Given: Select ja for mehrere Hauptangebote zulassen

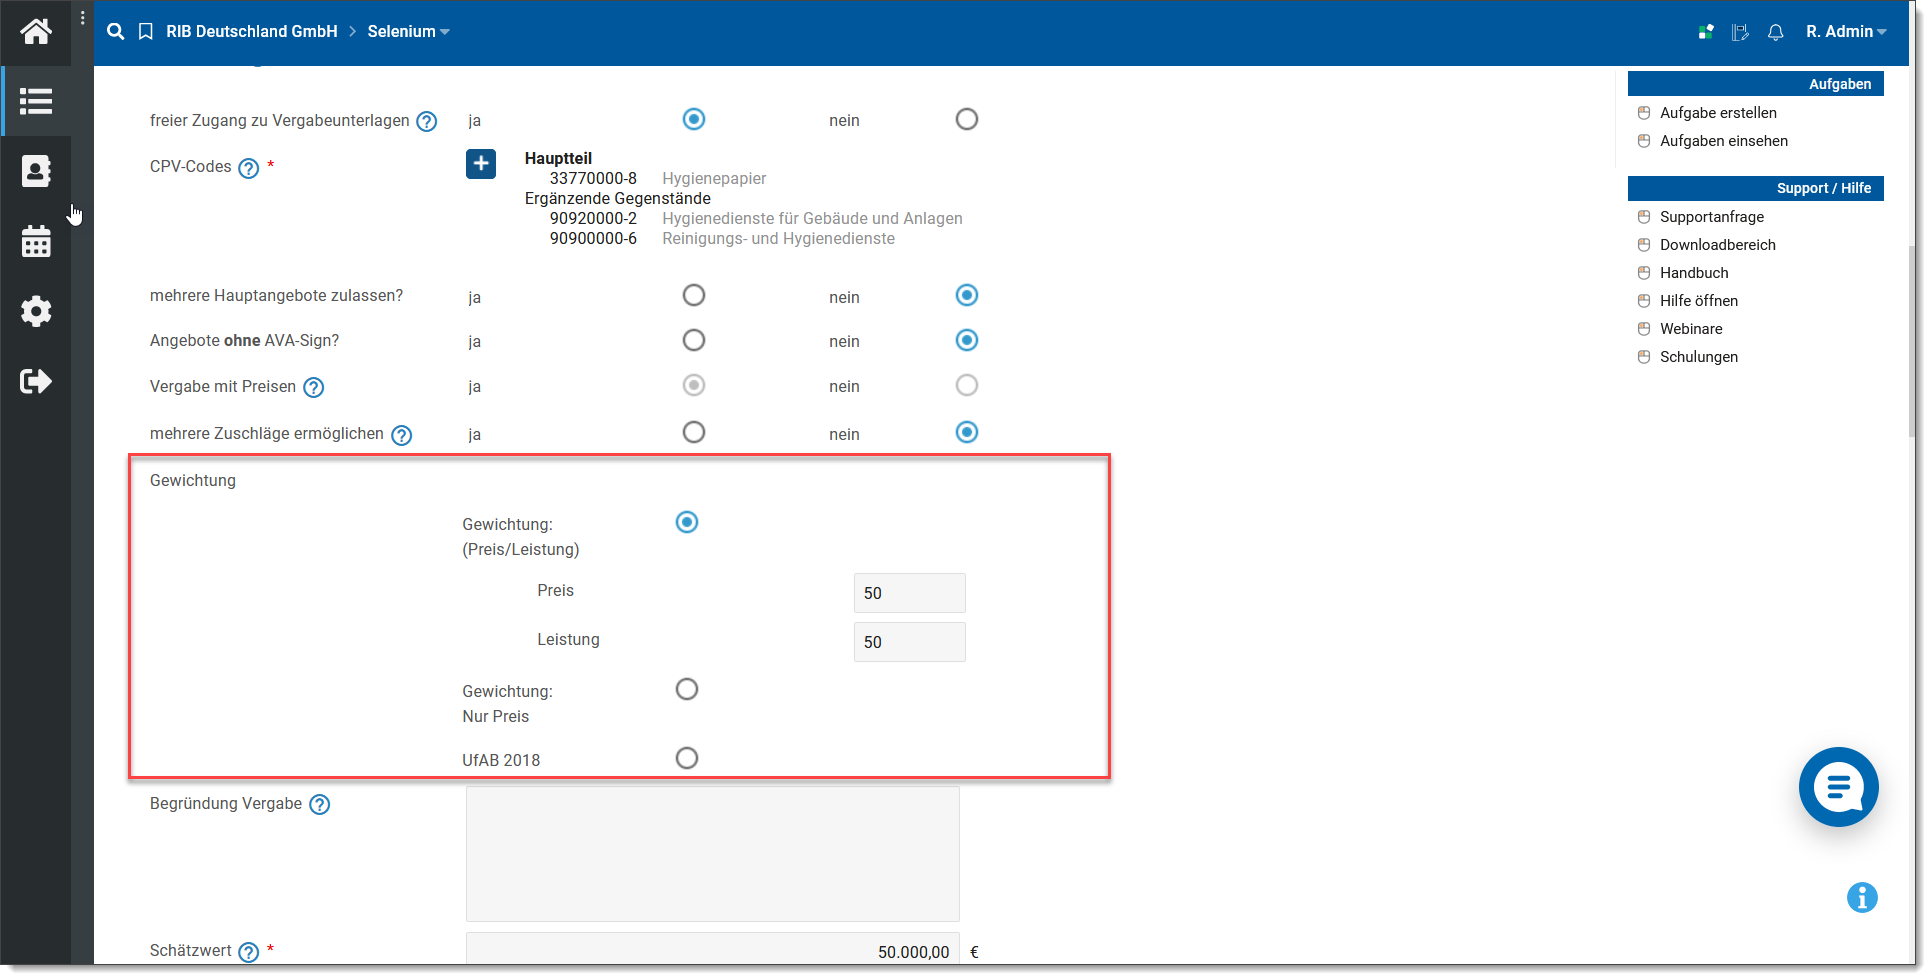Looking at the screenshot, I should (694, 295).
